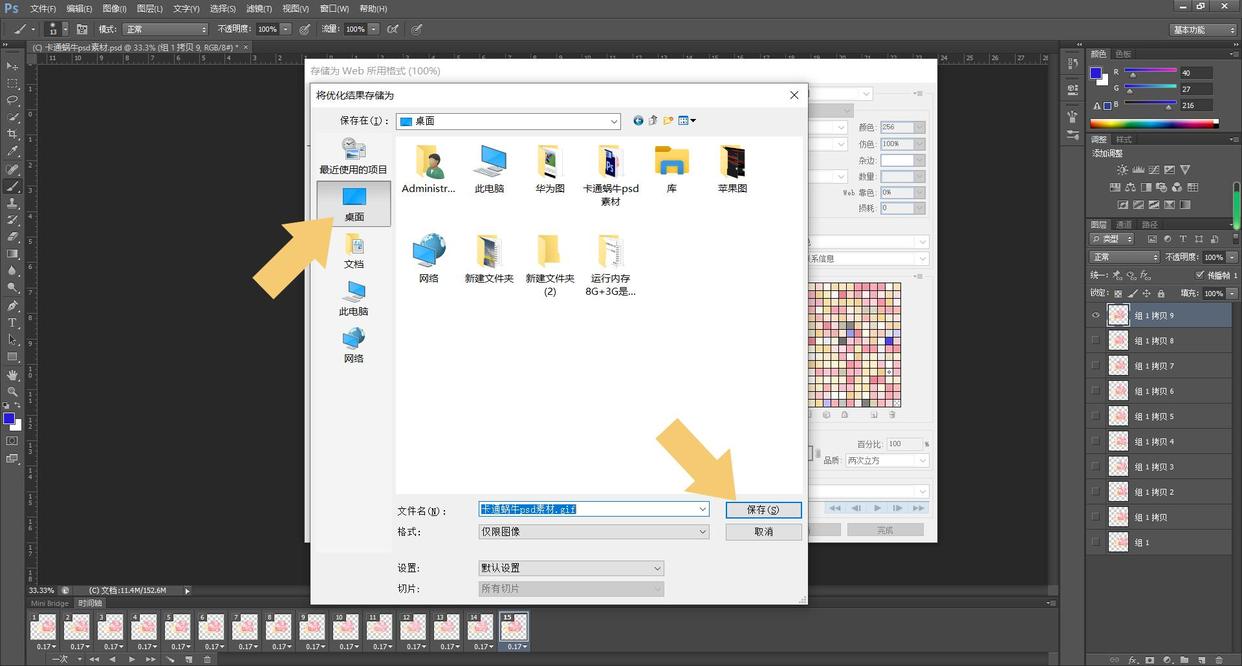This screenshot has height=666, width=1242.
Task: Select the Lasso tool
Action: pos(13,100)
